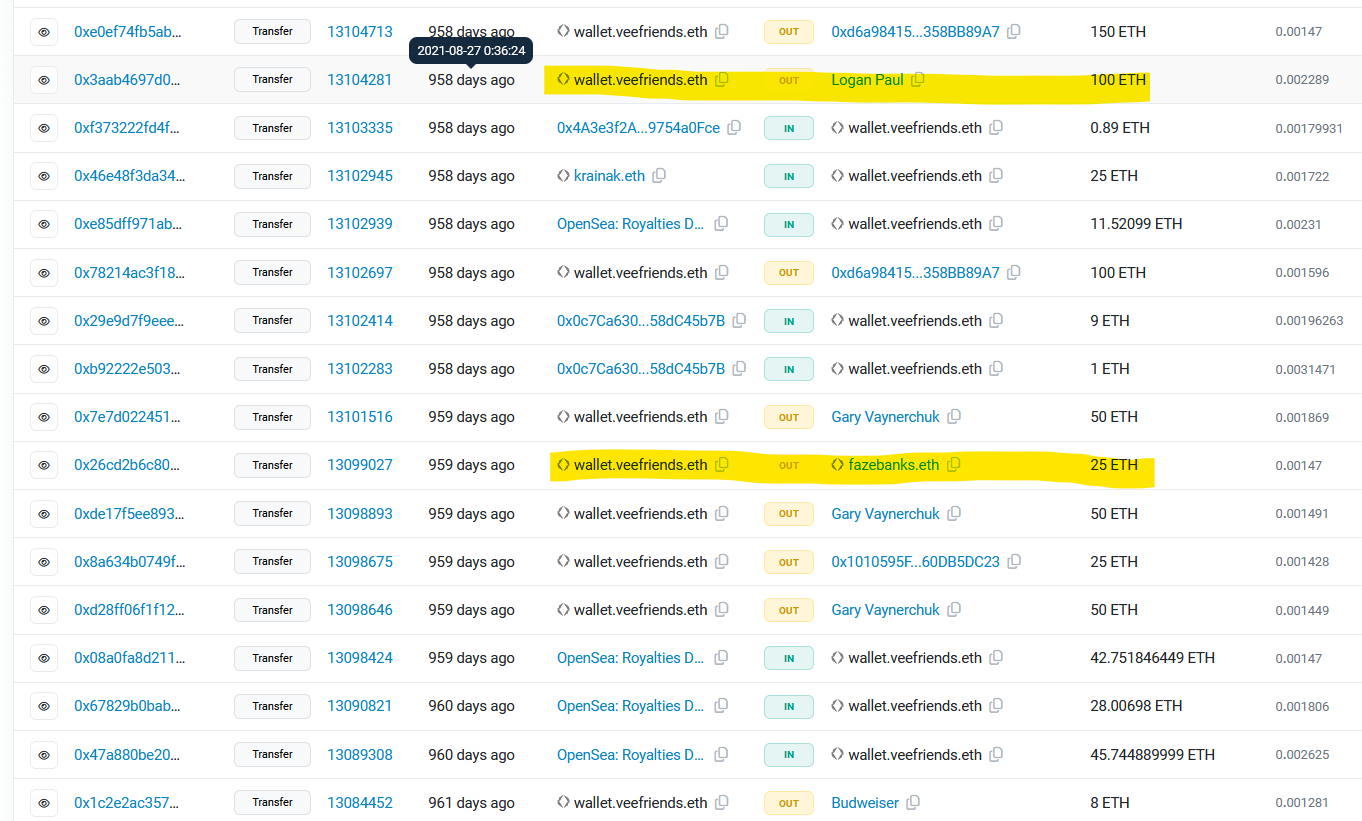Click the eye icon beside 0x78214ac3f18

44,273
